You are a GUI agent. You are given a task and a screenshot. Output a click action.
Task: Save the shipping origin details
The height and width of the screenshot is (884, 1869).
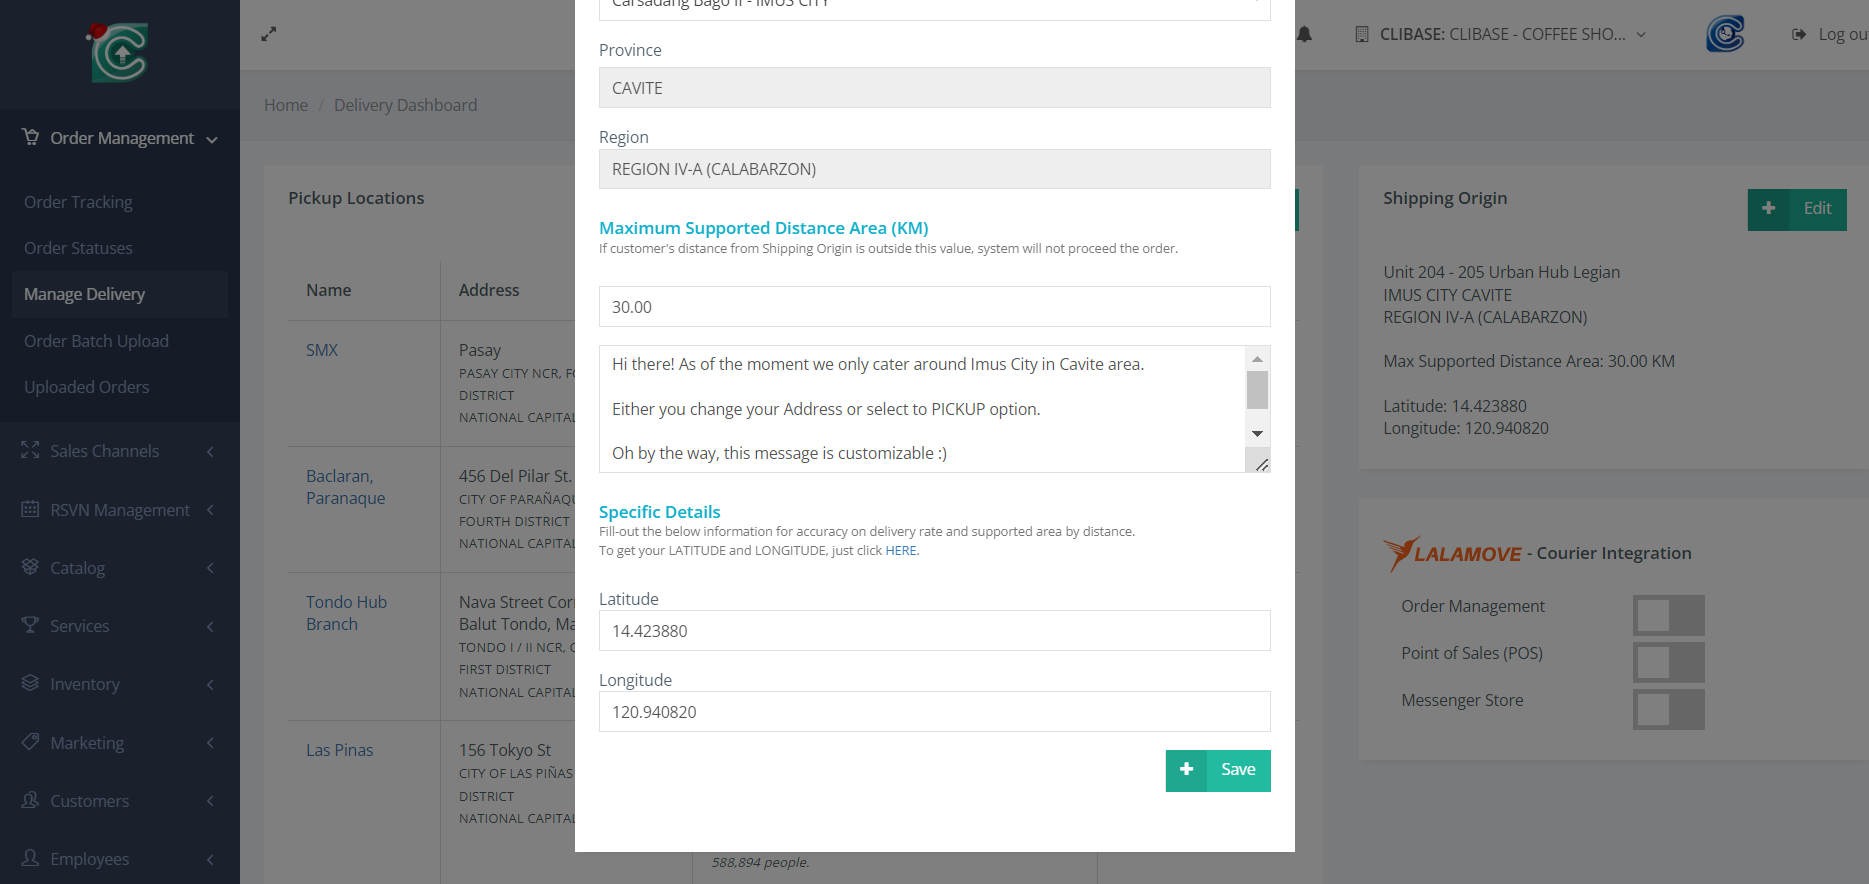[x=1217, y=770]
